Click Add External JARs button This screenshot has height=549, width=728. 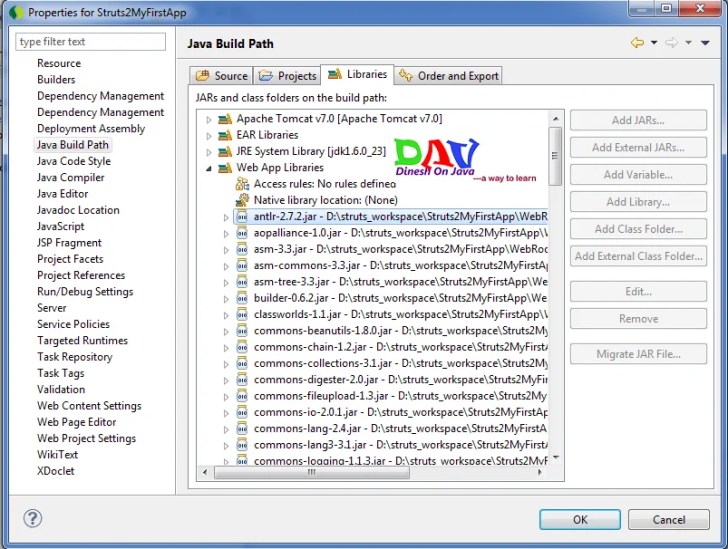click(638, 148)
